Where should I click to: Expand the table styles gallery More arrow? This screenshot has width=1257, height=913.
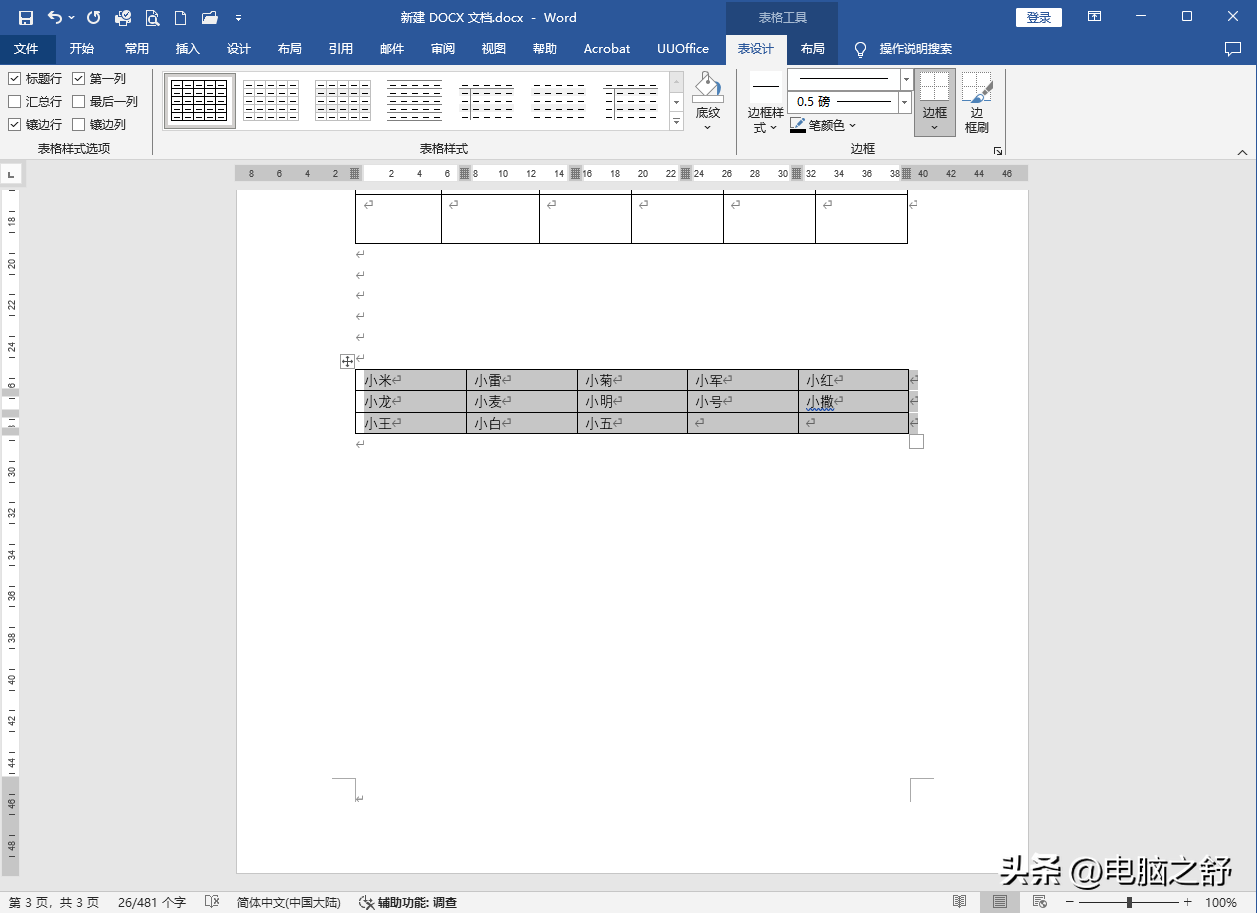pos(676,121)
